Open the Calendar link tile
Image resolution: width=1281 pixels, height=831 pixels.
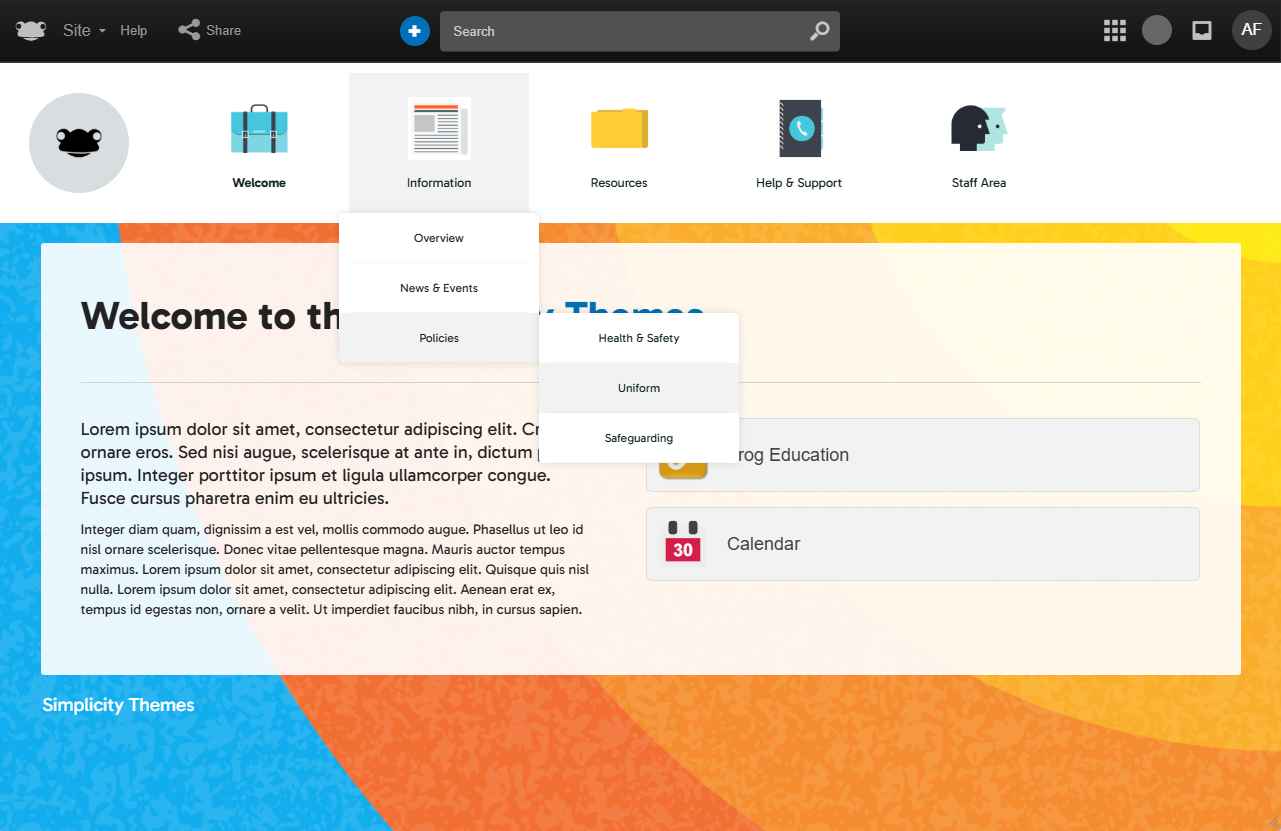click(922, 544)
